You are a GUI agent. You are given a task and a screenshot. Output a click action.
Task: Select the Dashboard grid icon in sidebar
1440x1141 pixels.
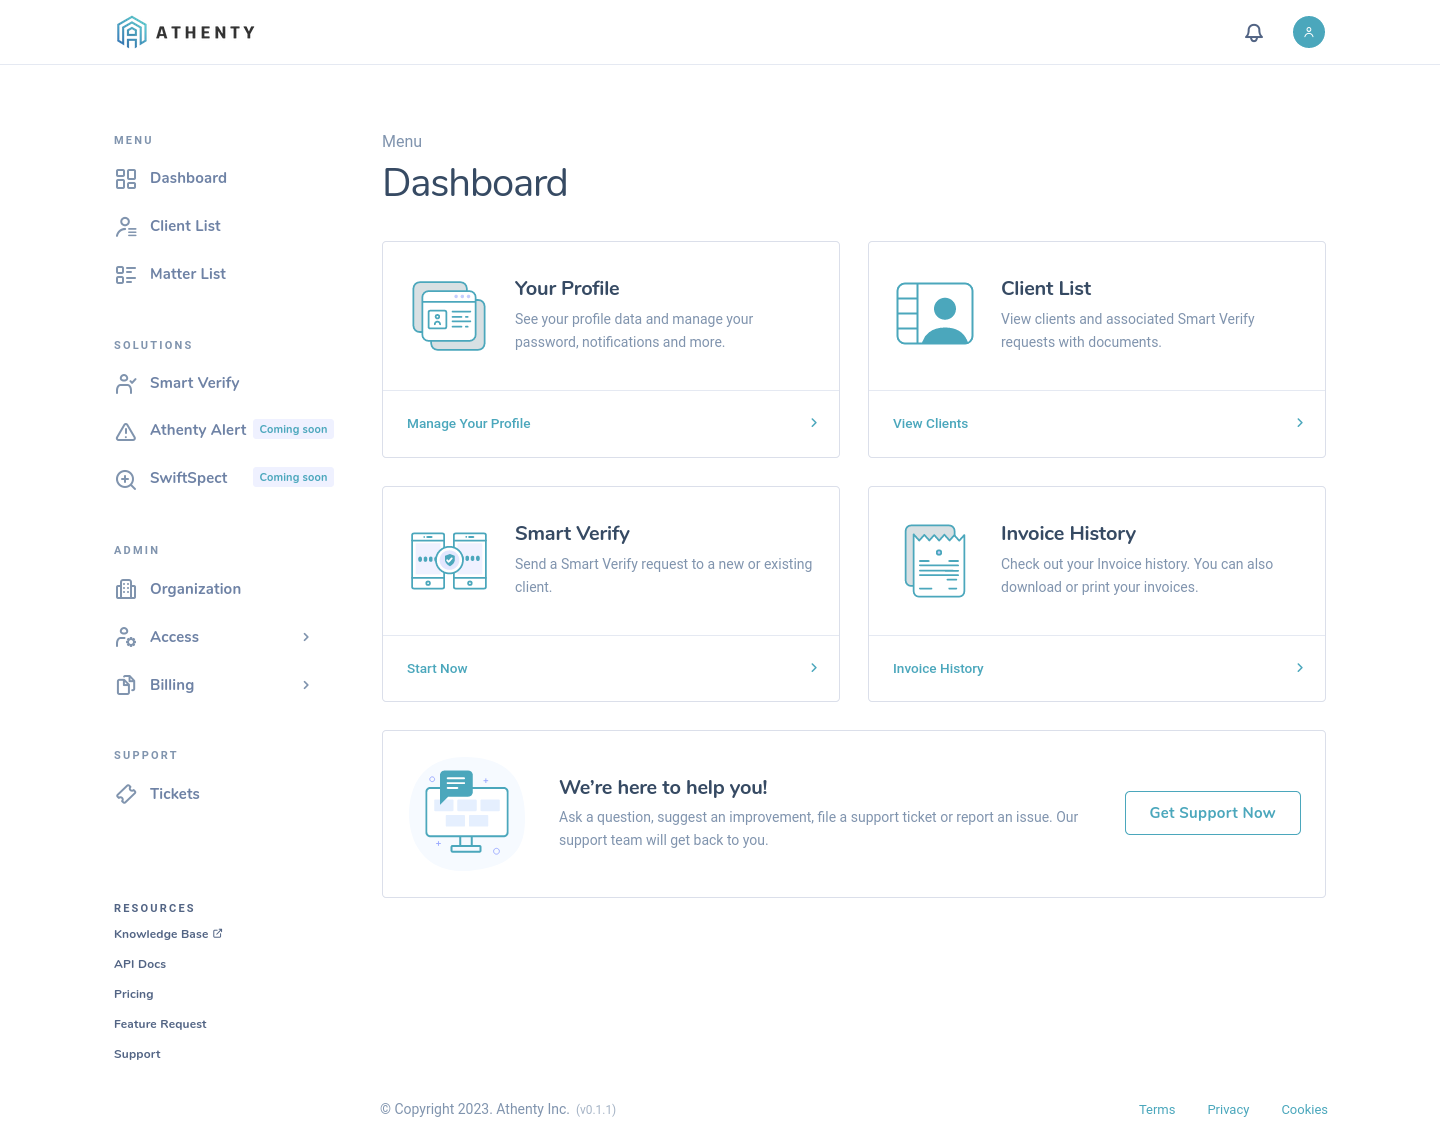[126, 178]
